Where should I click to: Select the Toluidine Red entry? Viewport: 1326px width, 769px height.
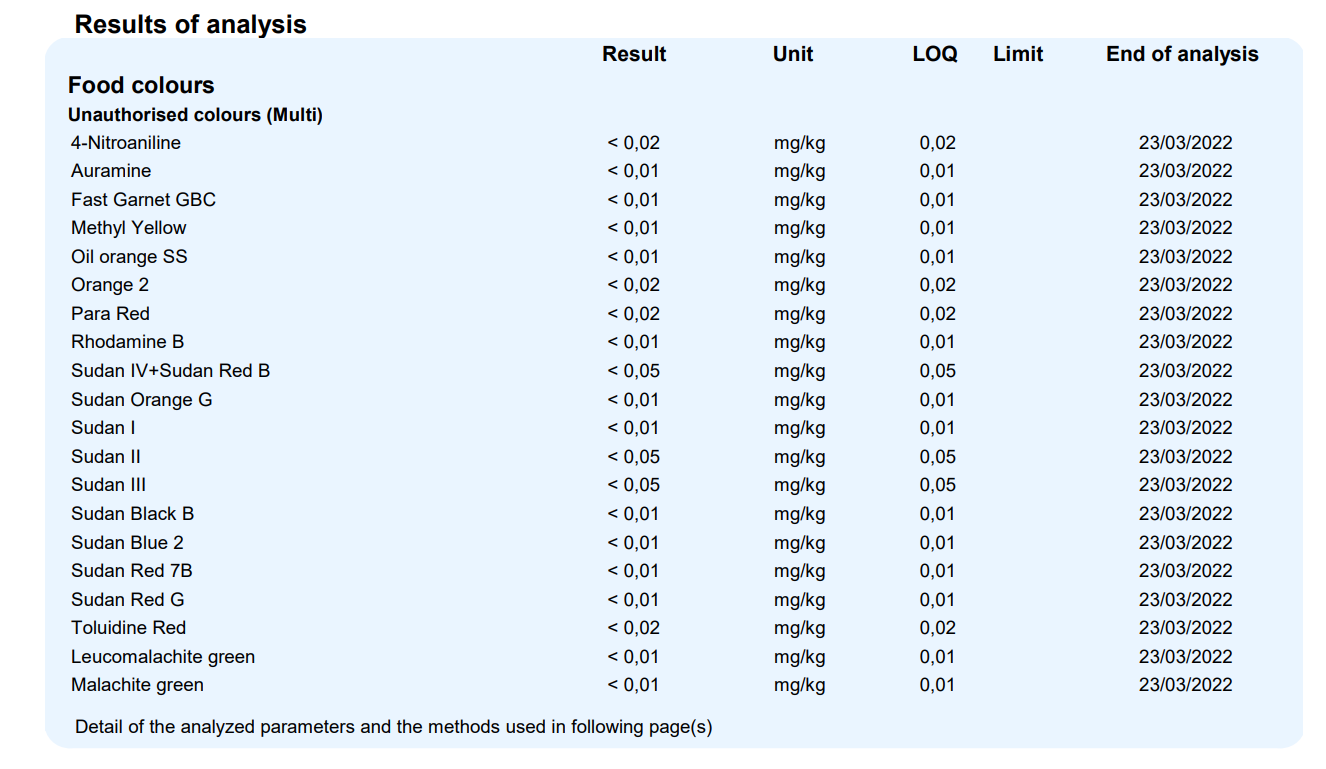128,628
